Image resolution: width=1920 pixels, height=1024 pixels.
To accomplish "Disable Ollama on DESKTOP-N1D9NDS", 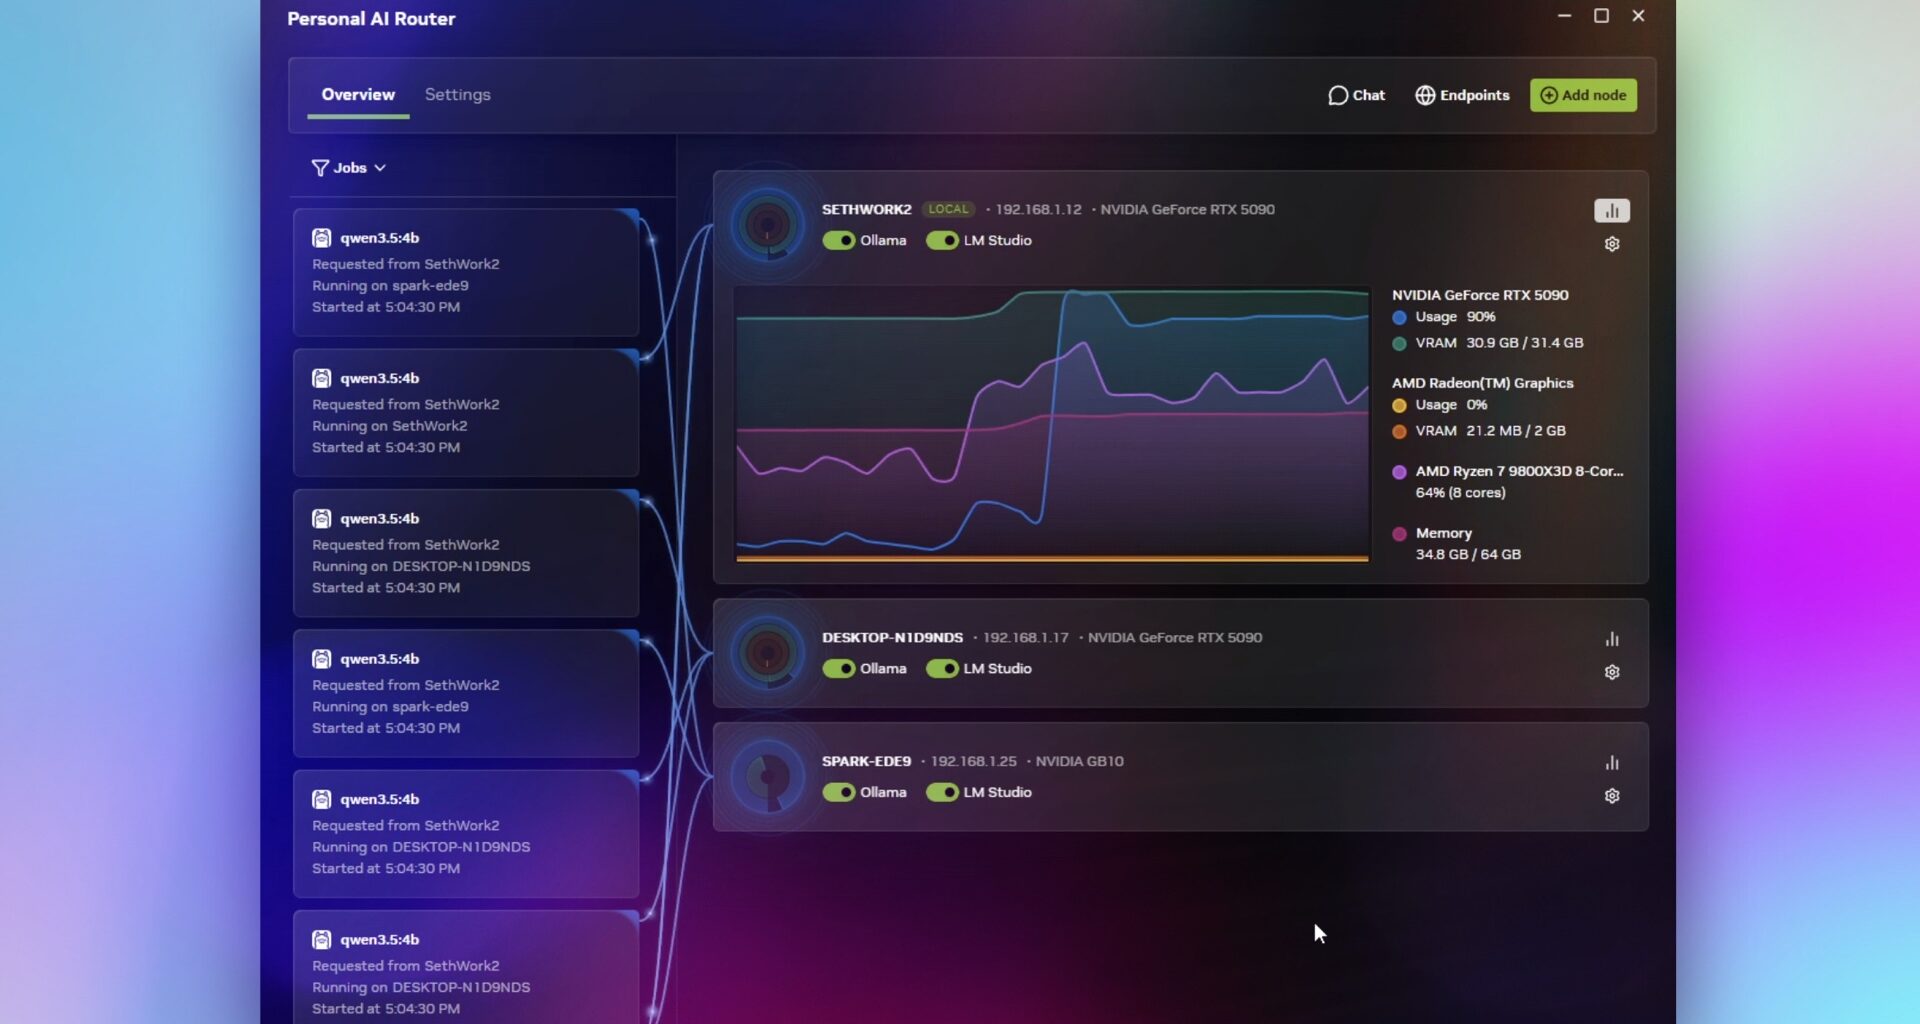I will tap(839, 668).
